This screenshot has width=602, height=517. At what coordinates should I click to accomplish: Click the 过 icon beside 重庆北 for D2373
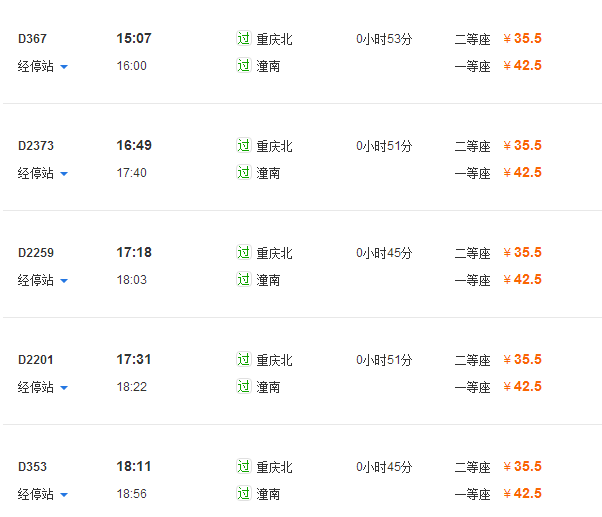tap(243, 146)
